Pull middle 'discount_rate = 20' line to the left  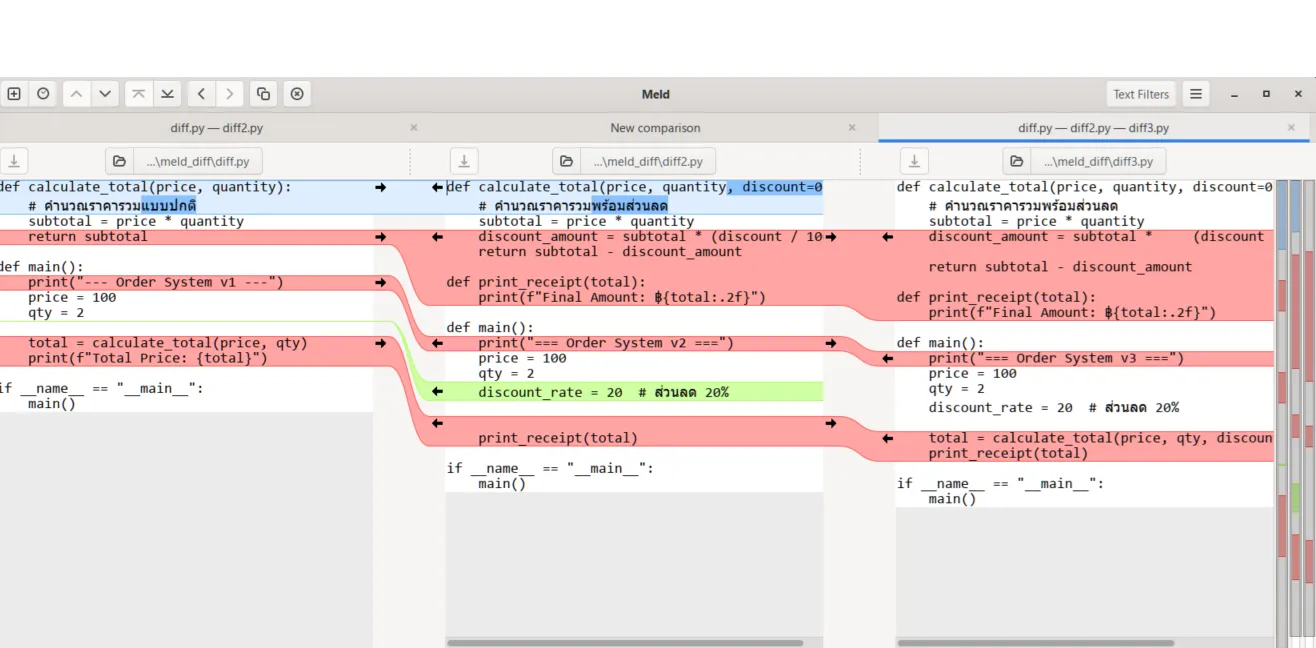point(437,392)
